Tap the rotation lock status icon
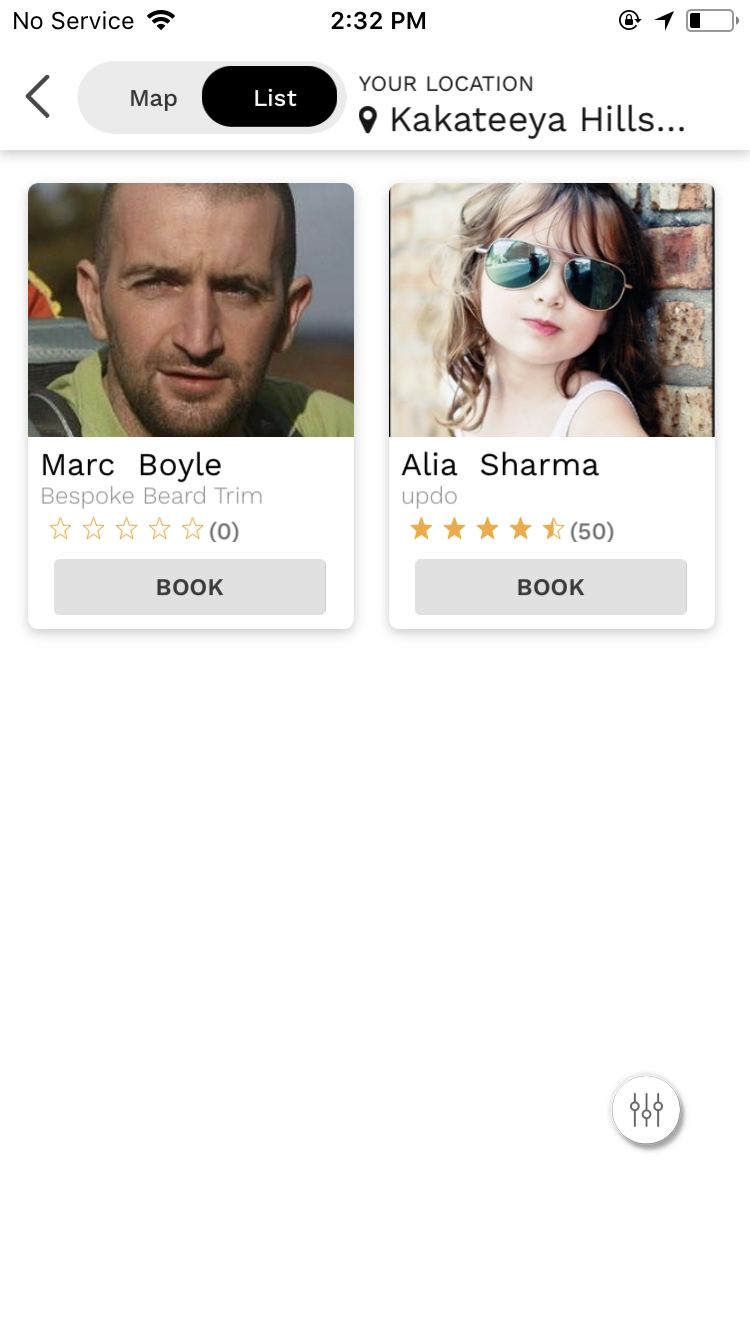Viewport: 750px width, 1334px height. pyautogui.click(x=629, y=20)
